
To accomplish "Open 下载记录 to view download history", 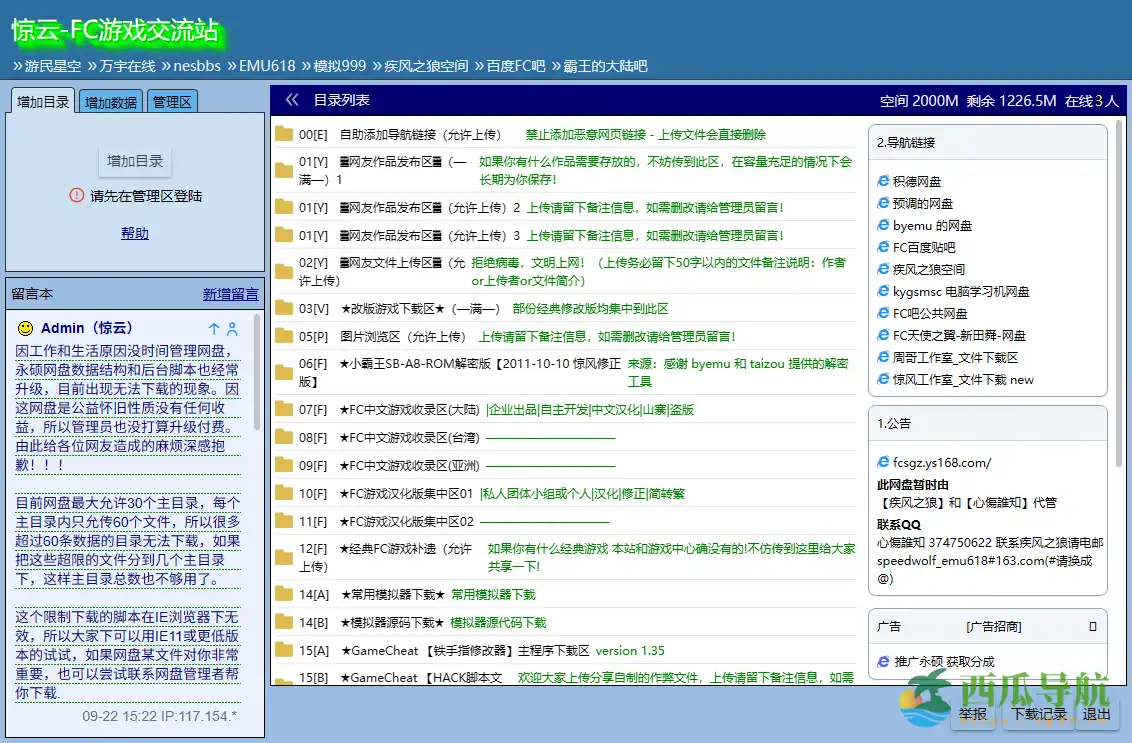I will 1040,715.
